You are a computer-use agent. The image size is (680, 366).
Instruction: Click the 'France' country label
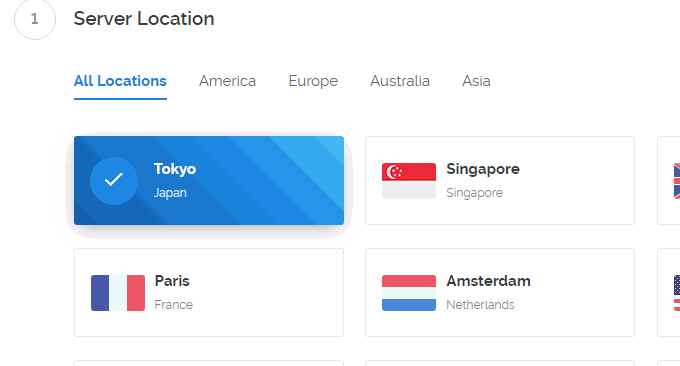coord(173,304)
